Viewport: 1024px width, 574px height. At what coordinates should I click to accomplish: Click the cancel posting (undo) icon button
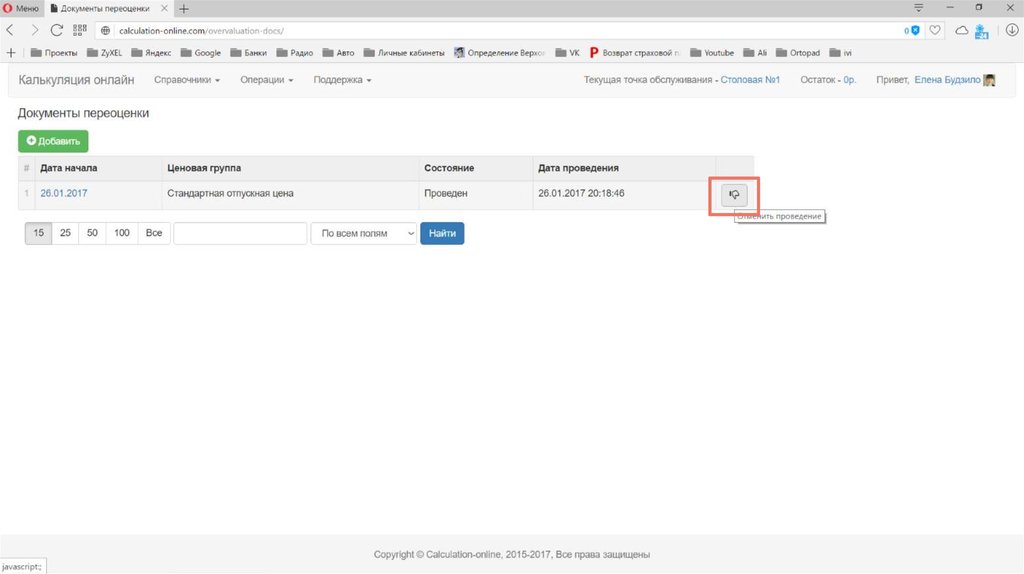coord(734,195)
